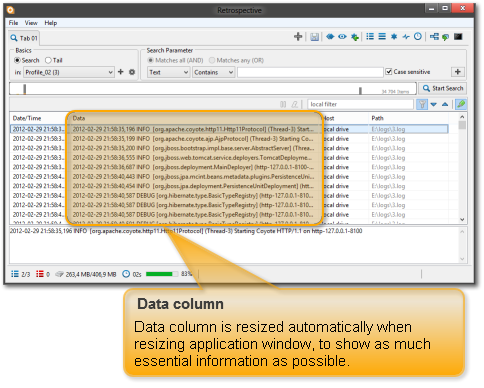
Task: Click the blue eye toolbar icon
Action: (x=342, y=37)
